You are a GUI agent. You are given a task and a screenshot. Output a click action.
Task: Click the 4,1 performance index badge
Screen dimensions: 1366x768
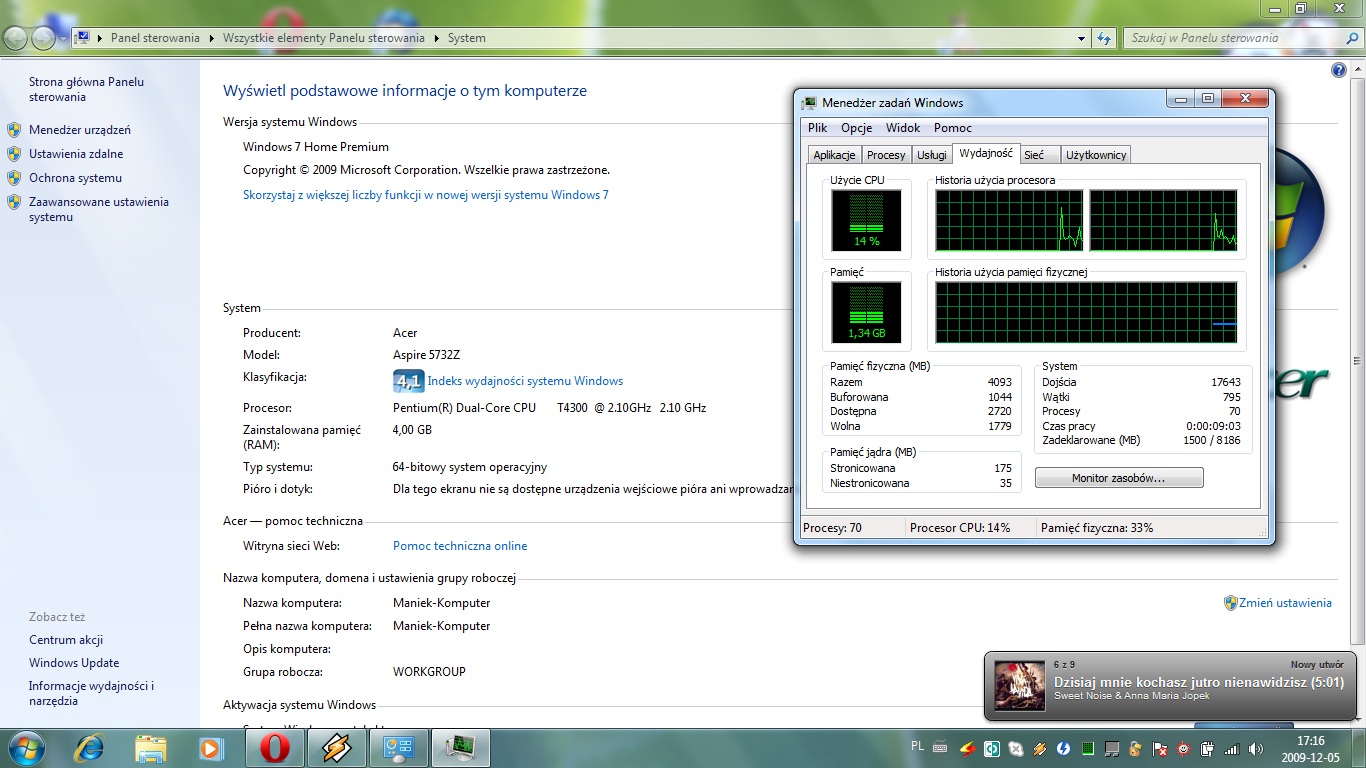pos(408,381)
